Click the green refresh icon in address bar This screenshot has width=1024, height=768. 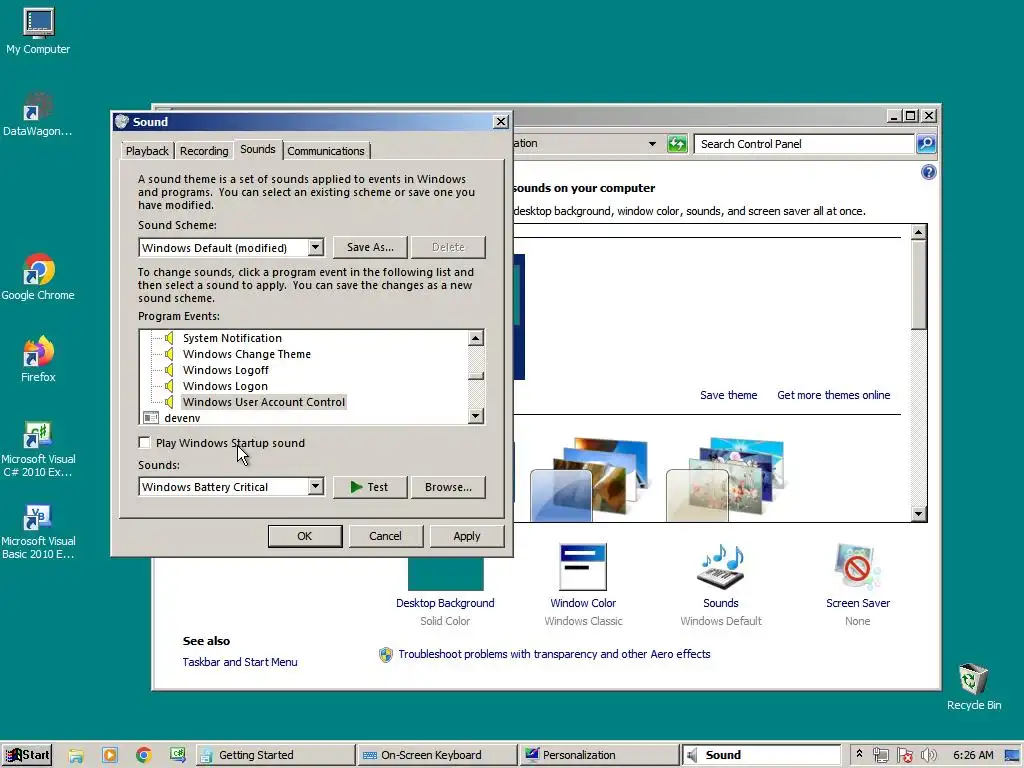677,144
